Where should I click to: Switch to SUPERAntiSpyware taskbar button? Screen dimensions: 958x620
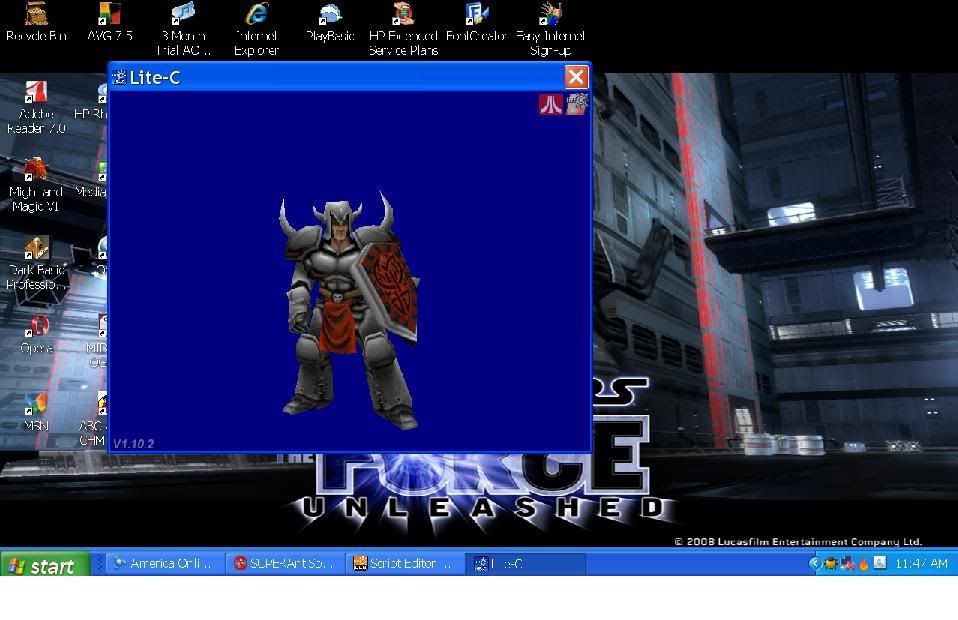(x=285, y=564)
